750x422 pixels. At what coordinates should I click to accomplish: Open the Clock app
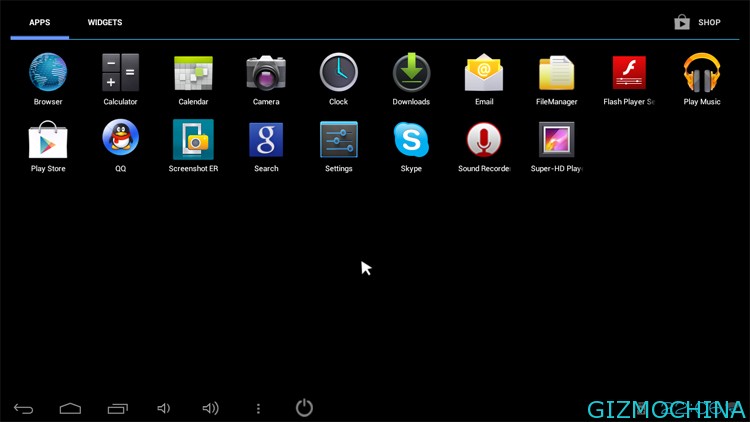click(338, 74)
